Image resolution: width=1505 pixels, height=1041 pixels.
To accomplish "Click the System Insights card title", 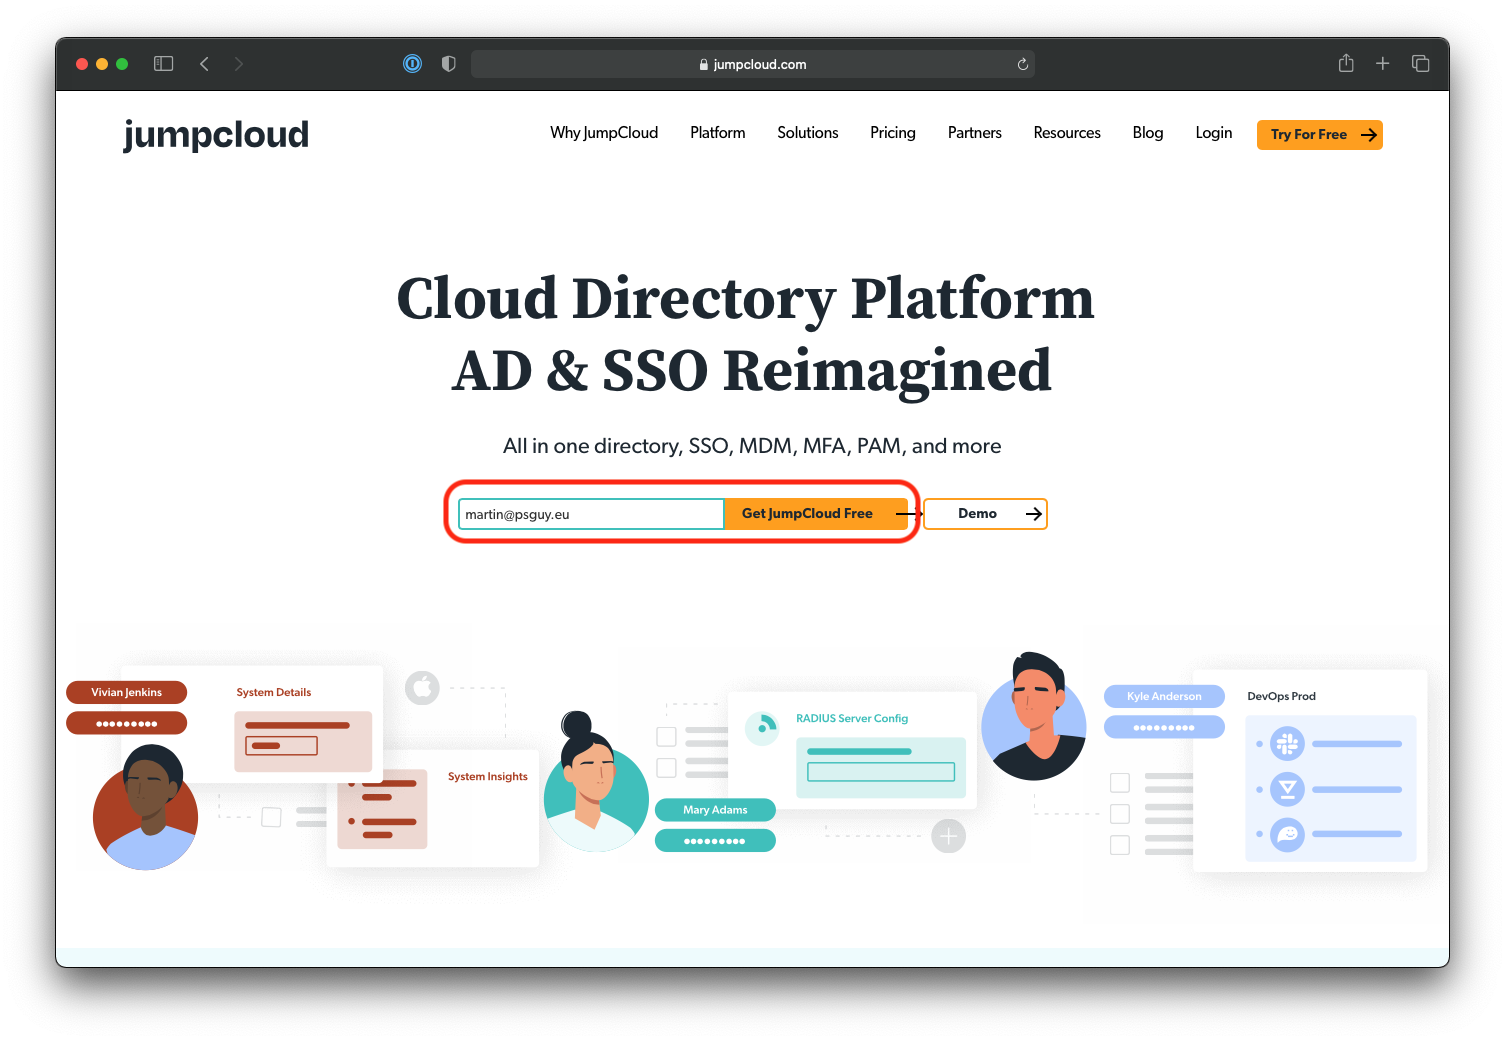I will (488, 776).
